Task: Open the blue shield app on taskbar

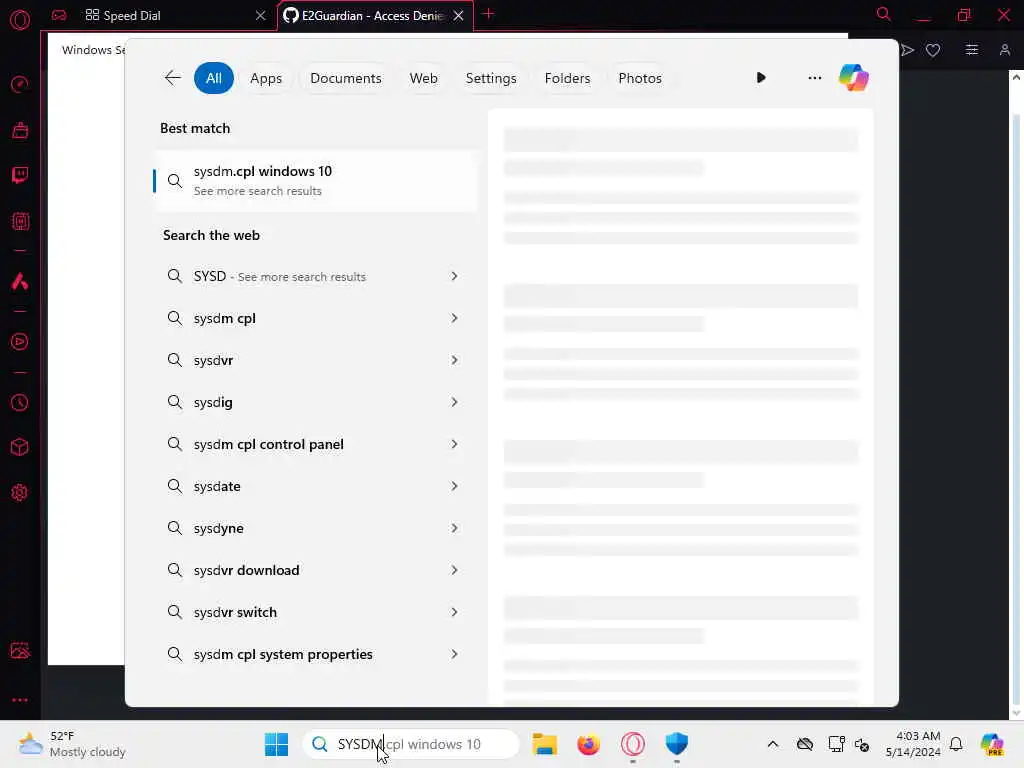Action: coord(677,744)
